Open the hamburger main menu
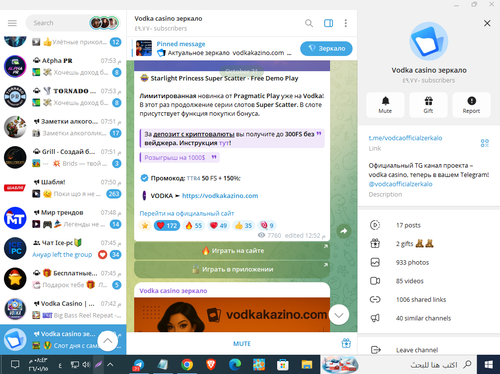The image size is (500, 374). click(12, 23)
